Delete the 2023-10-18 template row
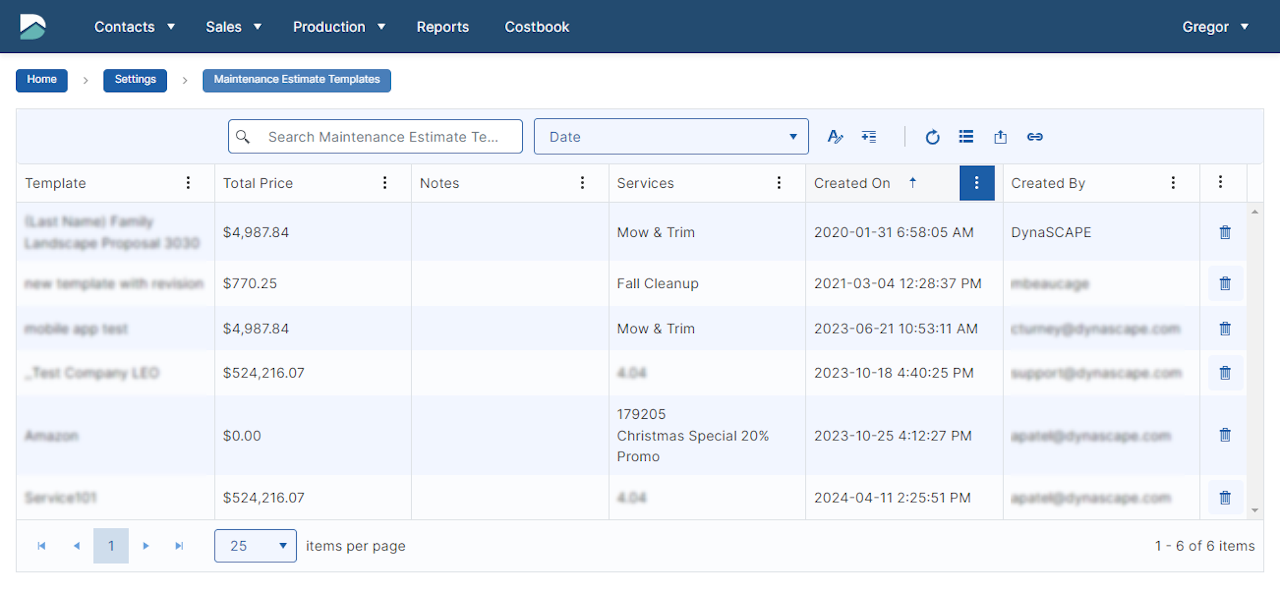 1225,373
